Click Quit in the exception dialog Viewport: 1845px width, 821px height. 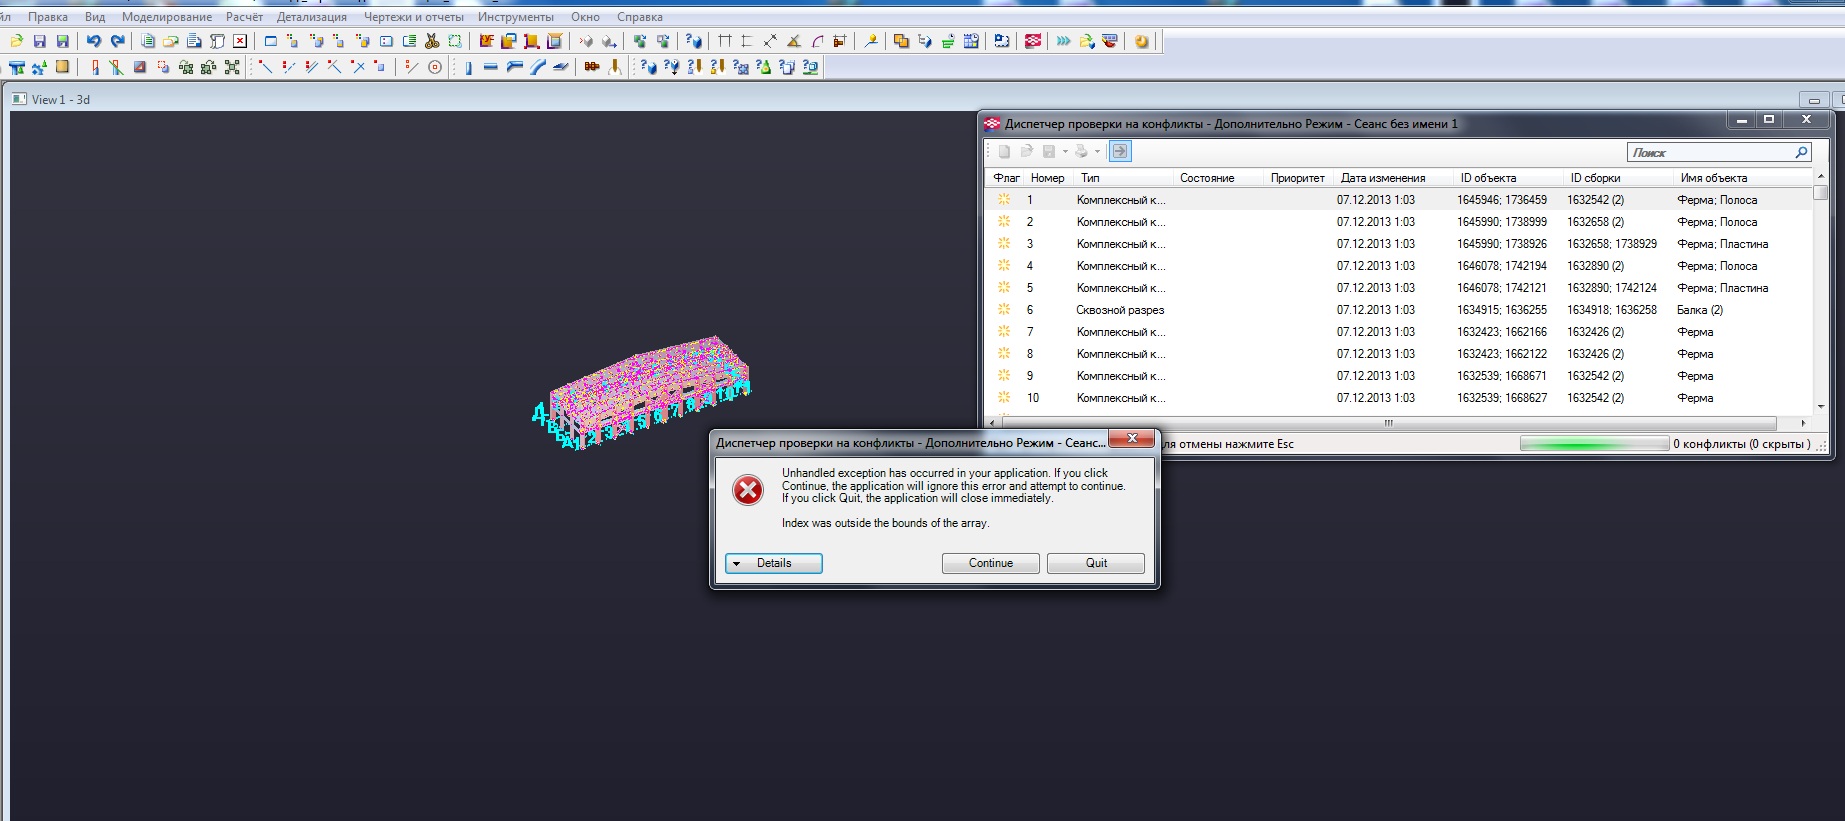pos(1095,563)
